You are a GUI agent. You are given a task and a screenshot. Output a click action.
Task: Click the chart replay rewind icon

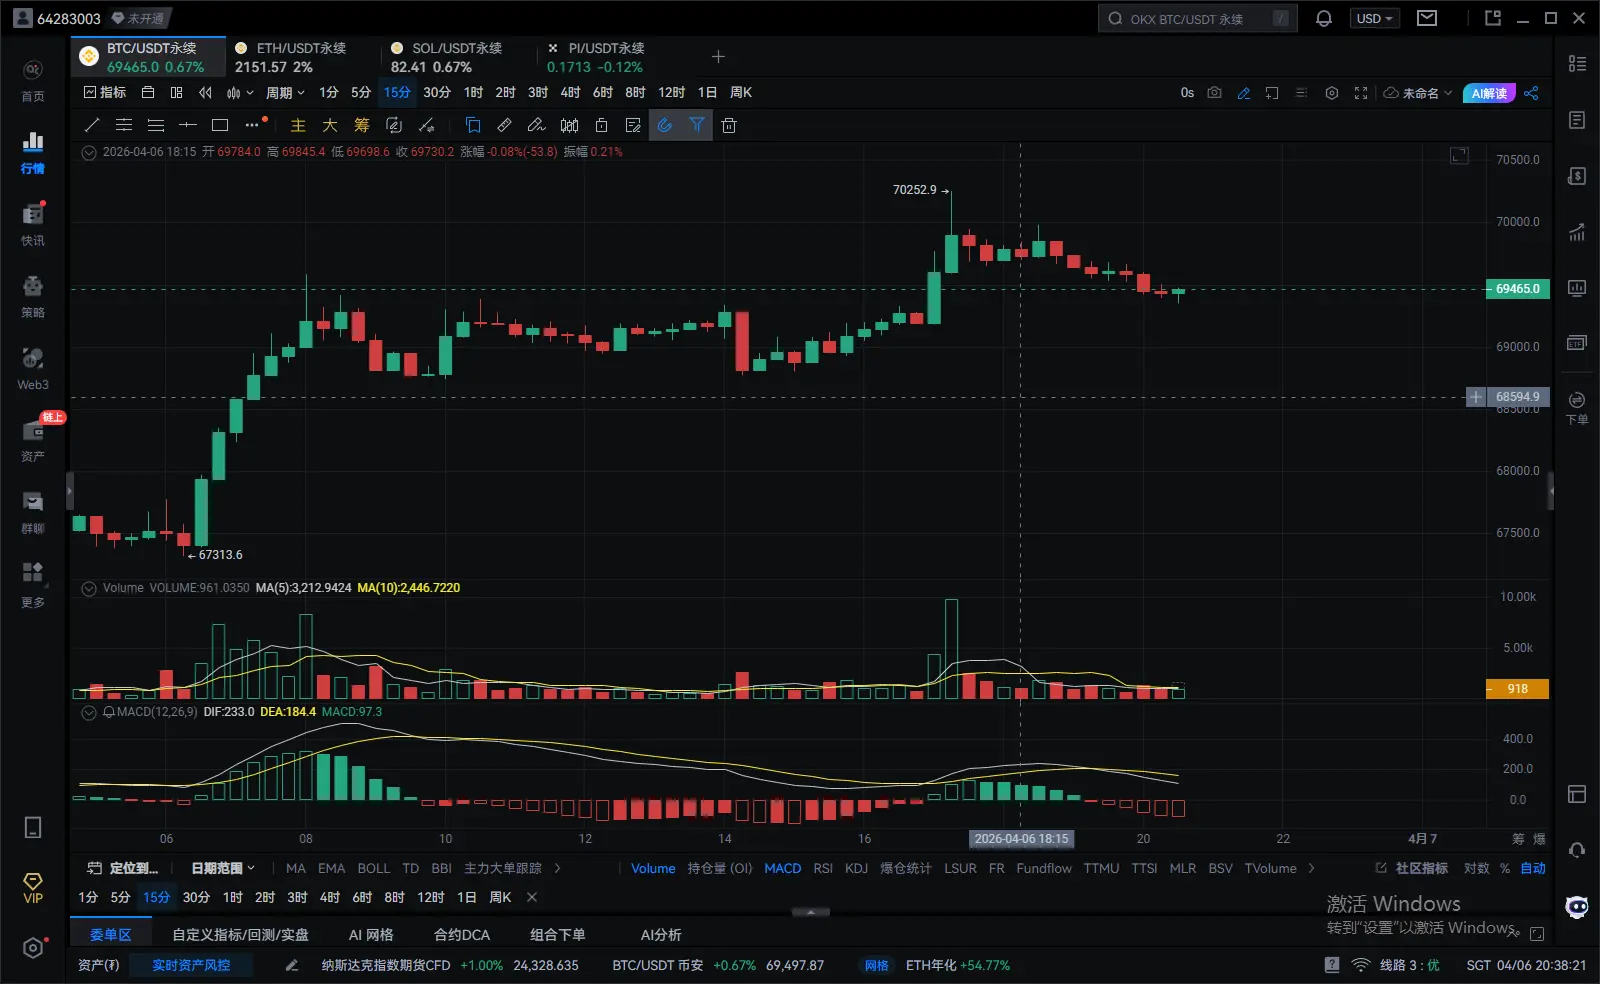[205, 93]
